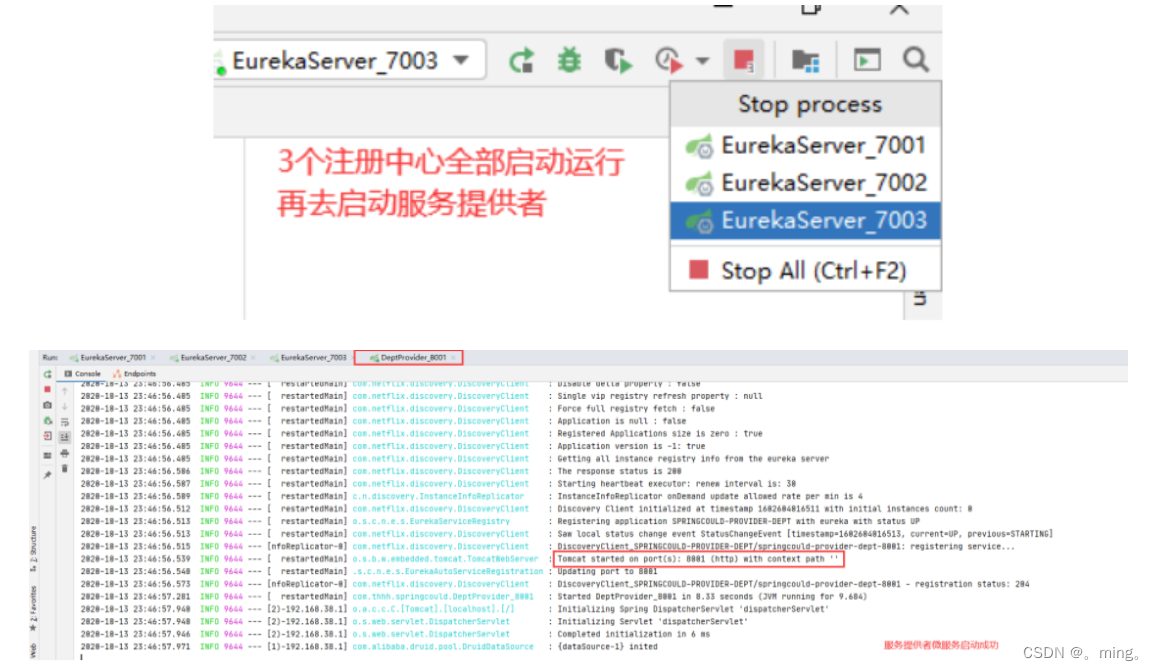Image resolution: width=1154 pixels, height=671 pixels.
Task: Open the Console sub-tab
Action: click(82, 374)
